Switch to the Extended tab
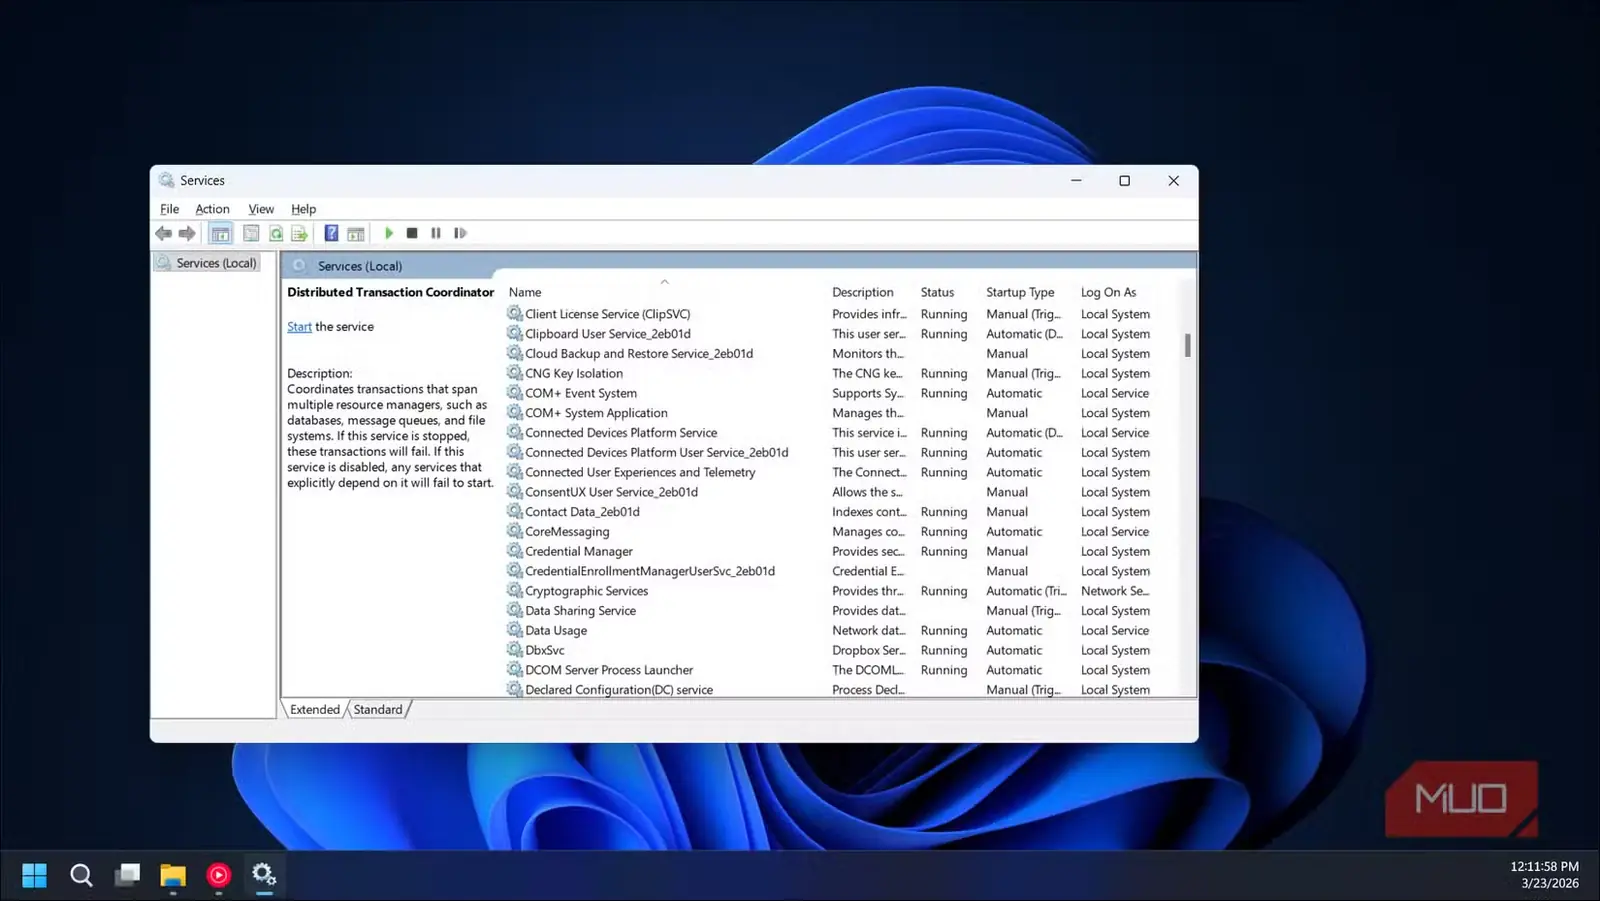The height and width of the screenshot is (901, 1600). (315, 709)
